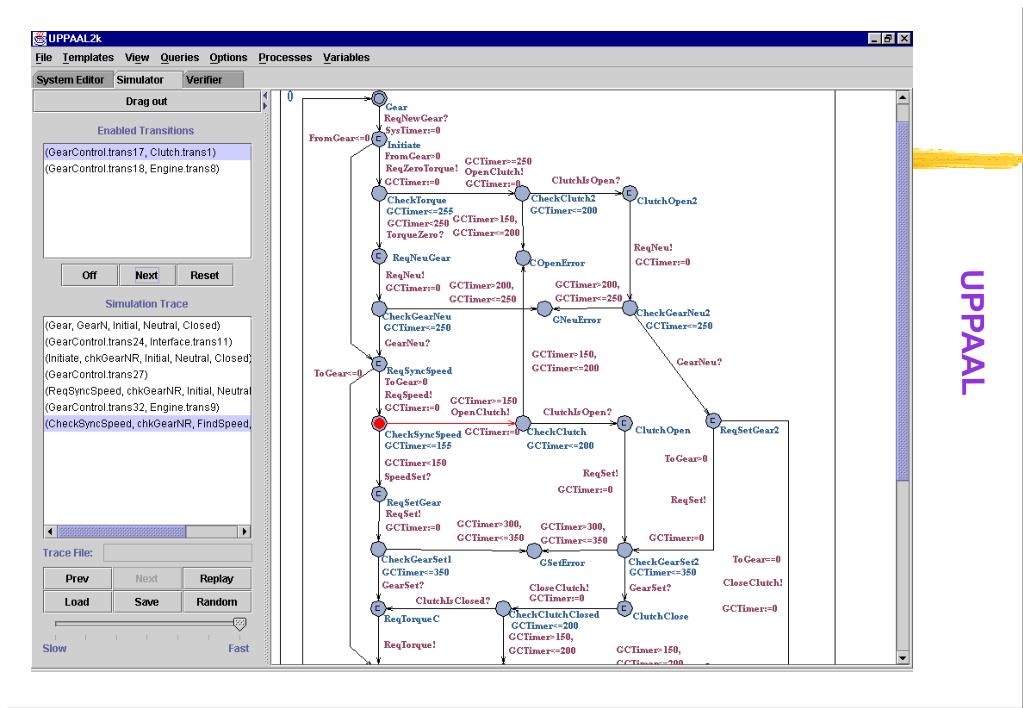Click the trace list left scroll arrow
The width and height of the screenshot is (1023, 708).
pos(50,531)
